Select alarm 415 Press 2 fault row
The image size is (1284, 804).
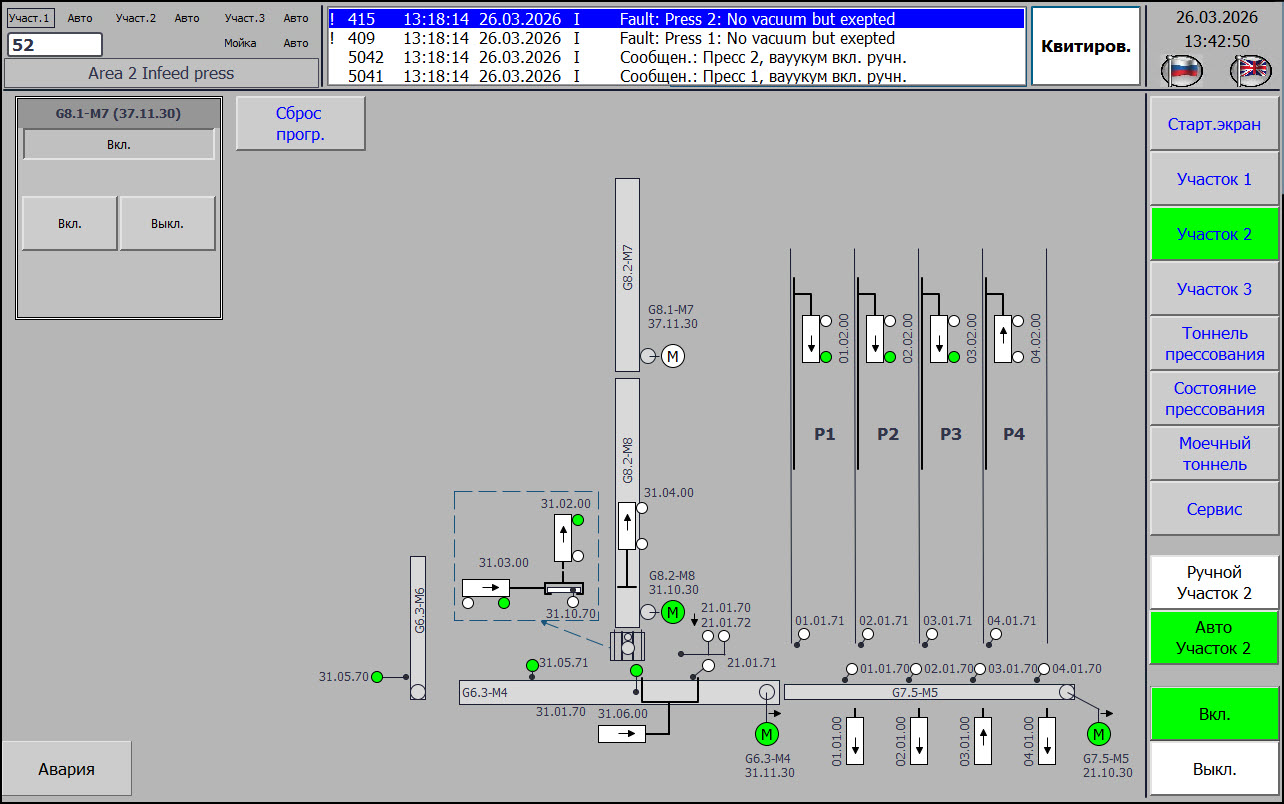tap(676, 19)
